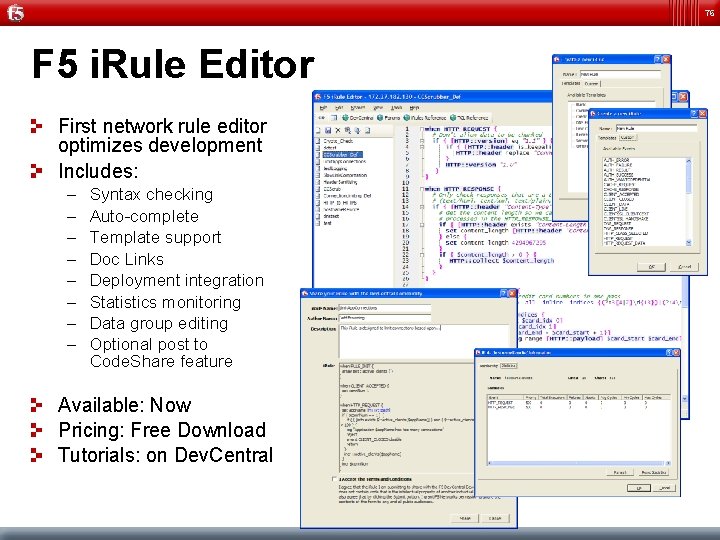720x540 pixels.
Task: Click the F5 logo in the slide header
Action: [x=15, y=12]
